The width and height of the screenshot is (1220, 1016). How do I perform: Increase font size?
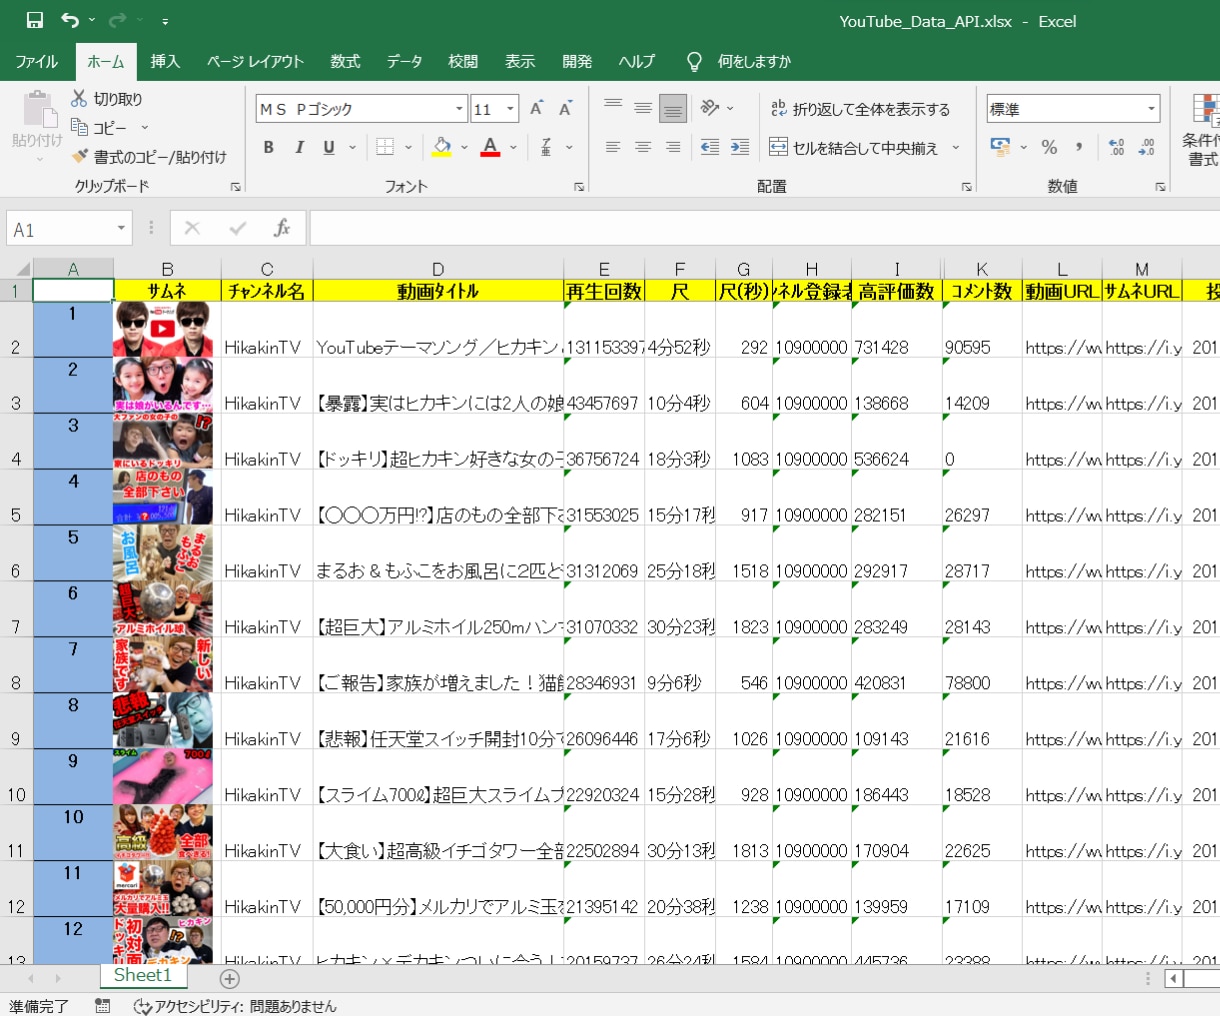point(537,109)
